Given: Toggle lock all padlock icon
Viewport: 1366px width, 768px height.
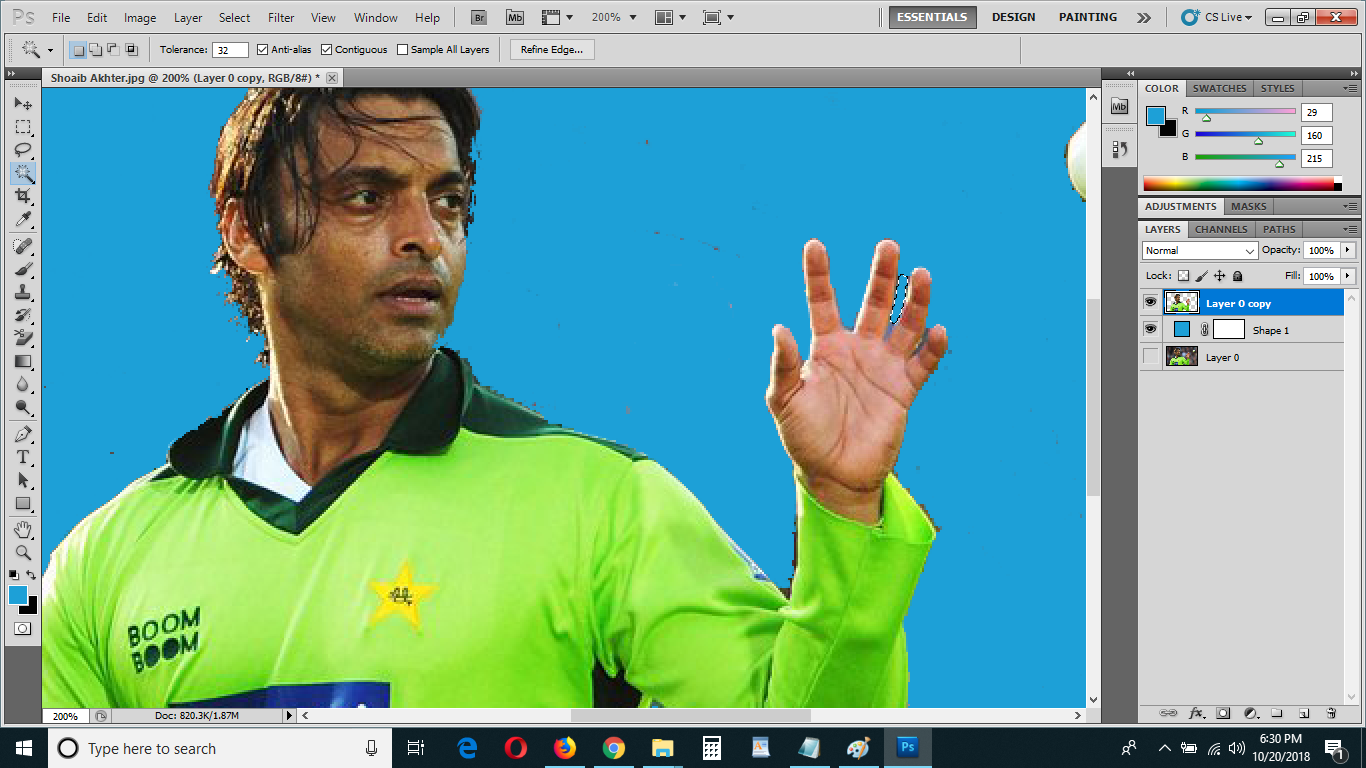Looking at the screenshot, I should point(1238,276).
